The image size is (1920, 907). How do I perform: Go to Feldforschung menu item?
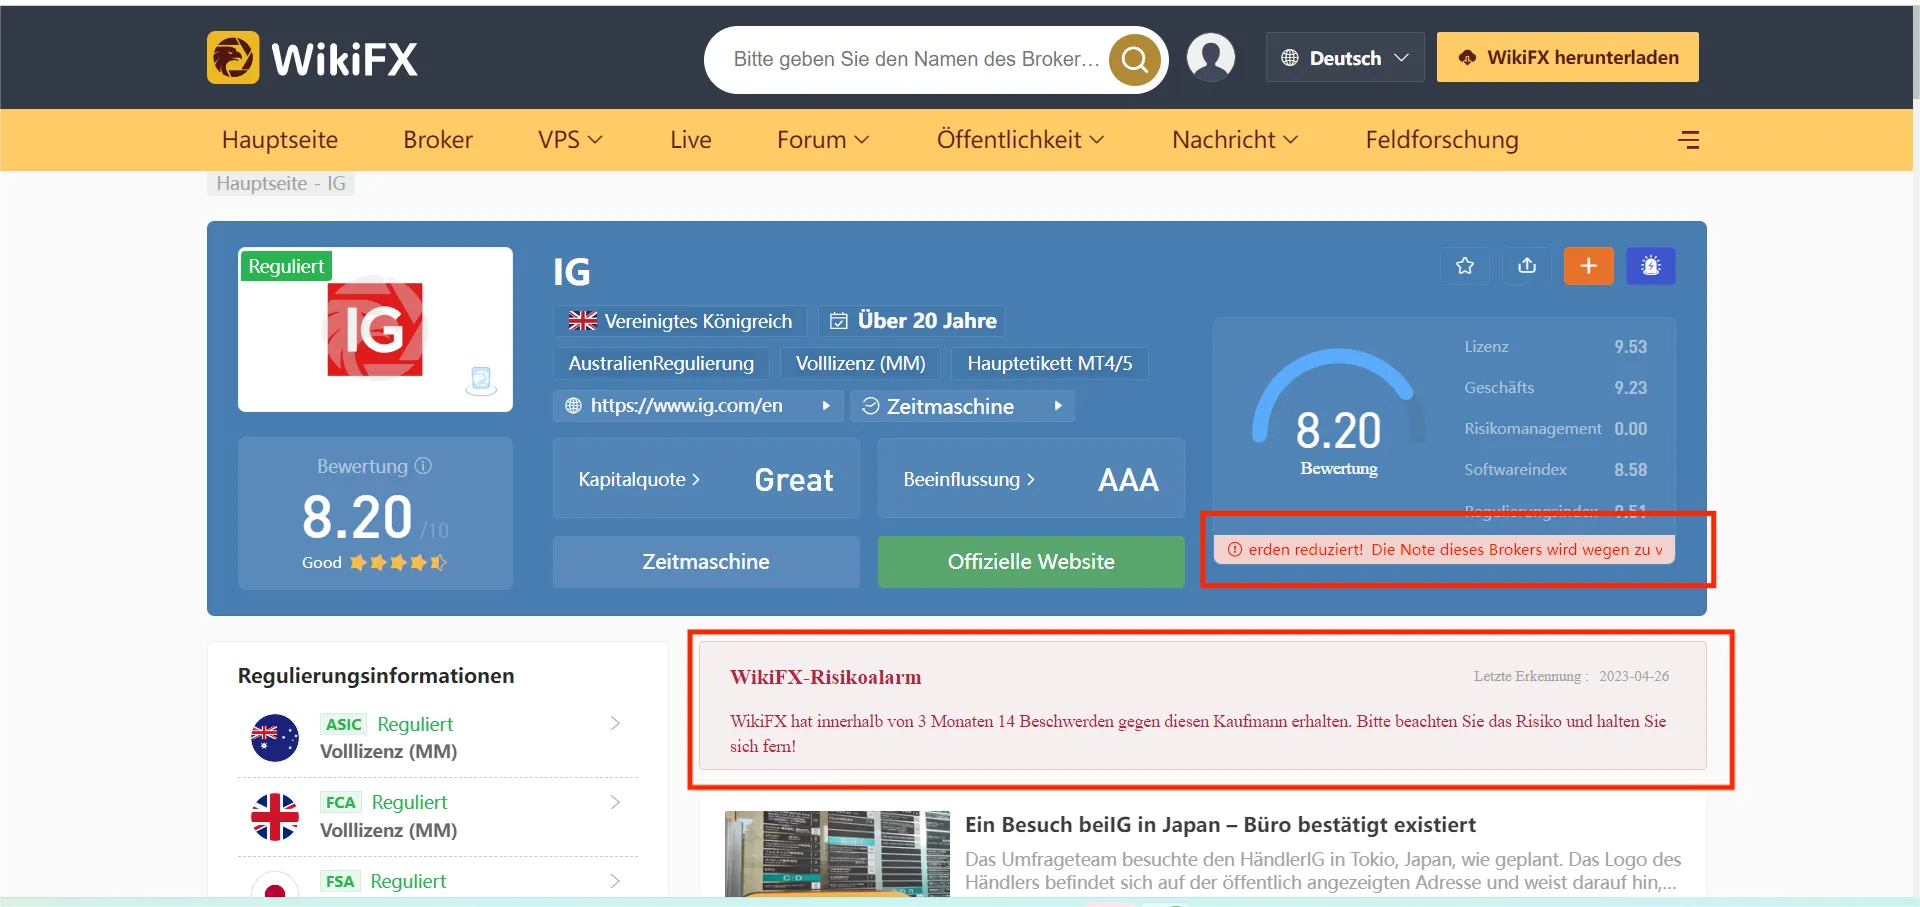pos(1442,140)
